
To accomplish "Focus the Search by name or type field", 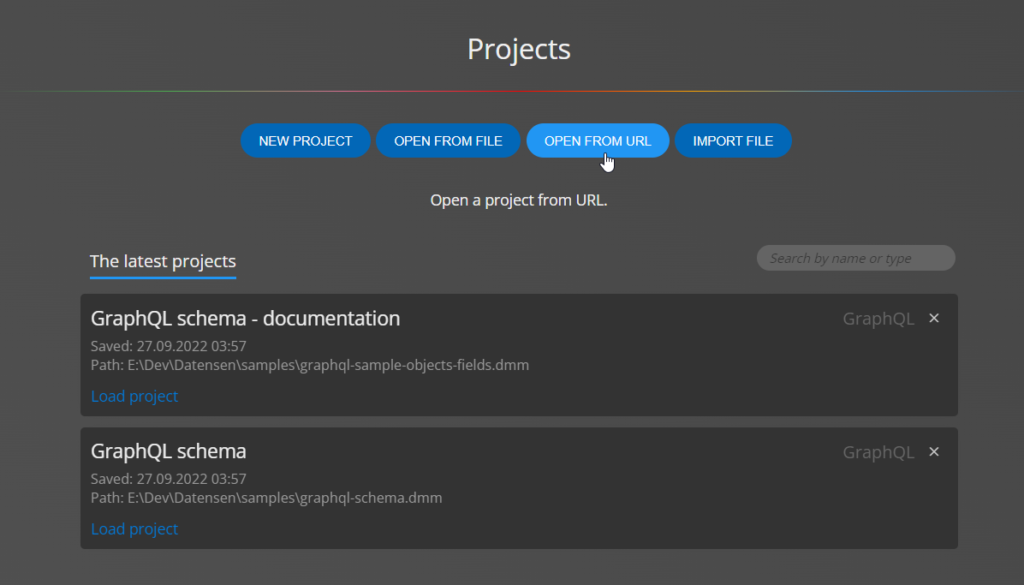I will tap(856, 258).
